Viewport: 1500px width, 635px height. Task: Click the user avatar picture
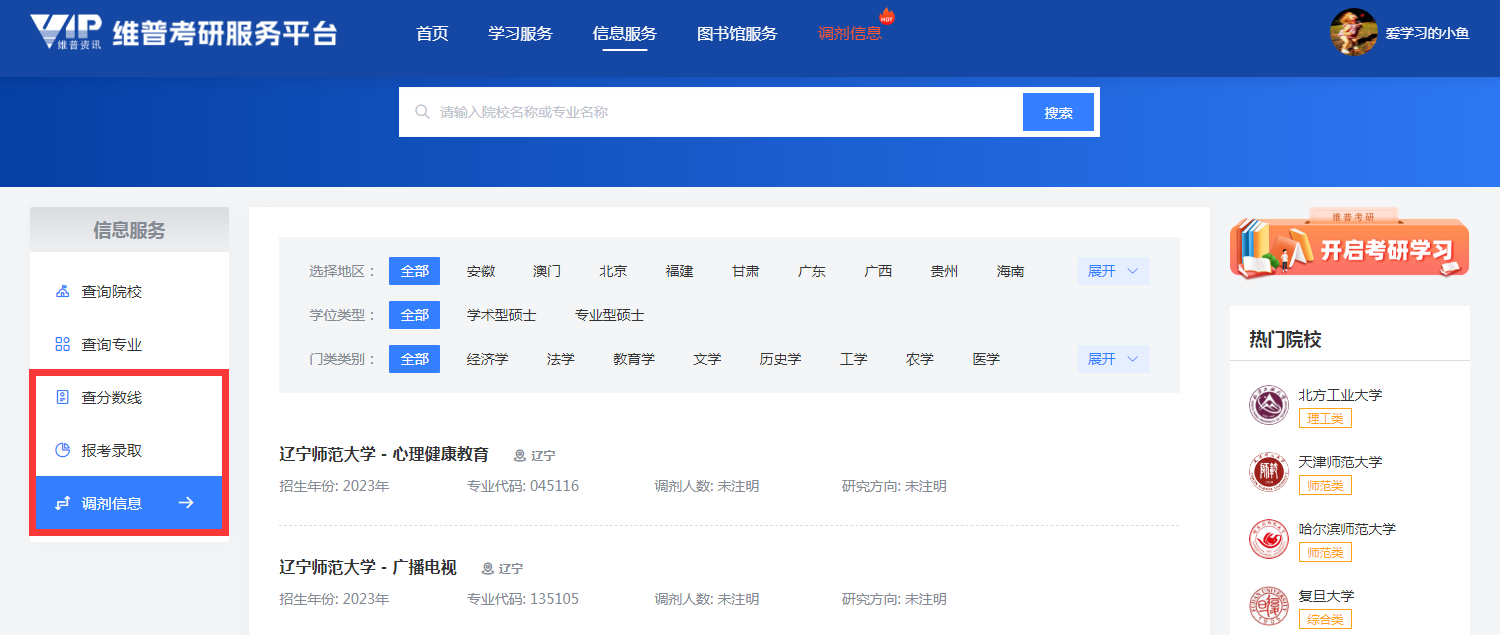[x=1353, y=32]
